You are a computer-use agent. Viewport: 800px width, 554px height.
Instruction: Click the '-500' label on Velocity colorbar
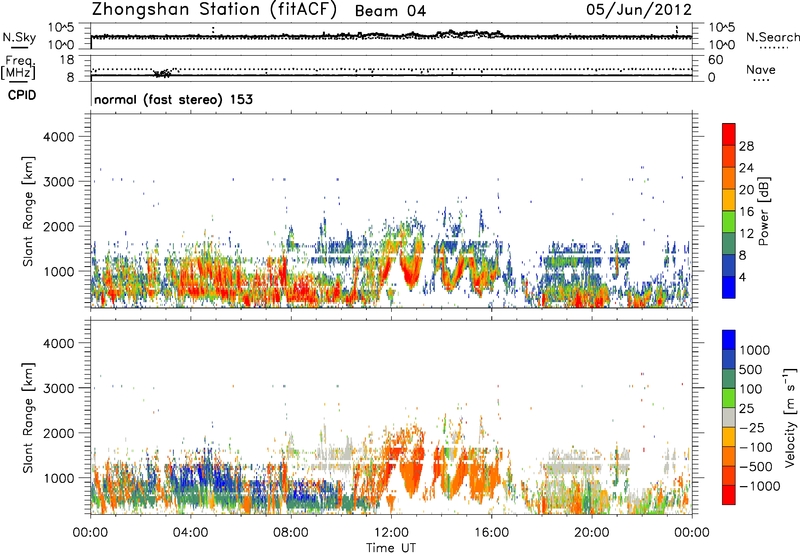click(756, 466)
